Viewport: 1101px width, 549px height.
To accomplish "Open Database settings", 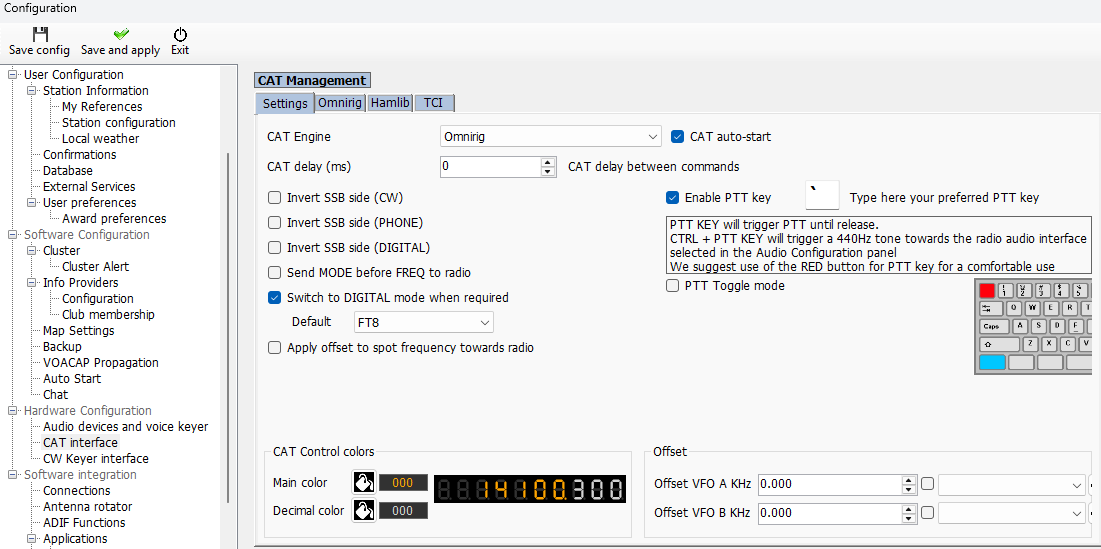I will 67,171.
